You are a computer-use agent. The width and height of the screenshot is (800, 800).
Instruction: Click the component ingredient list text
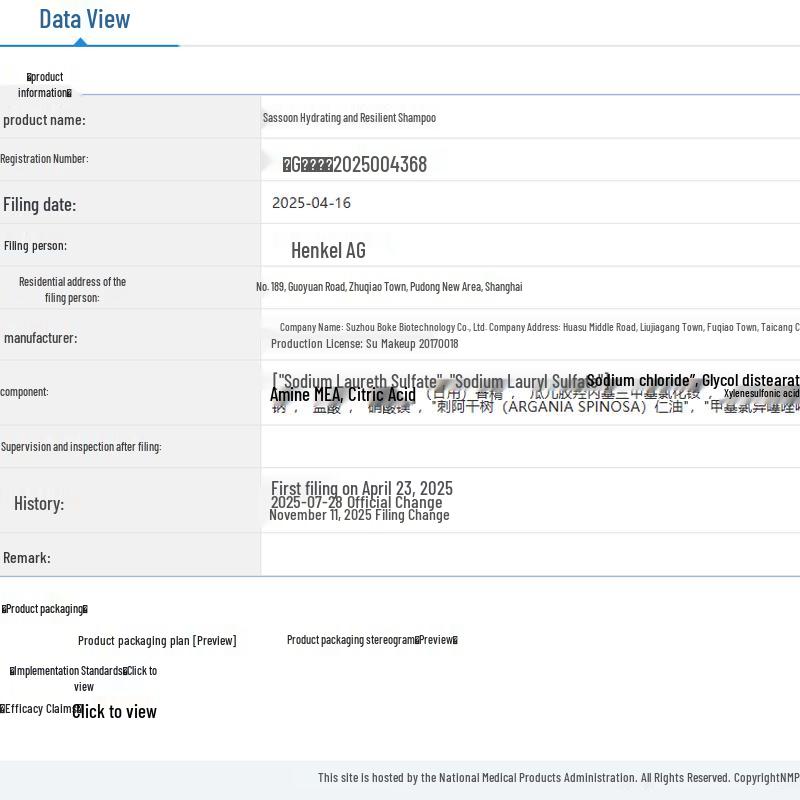535,393
